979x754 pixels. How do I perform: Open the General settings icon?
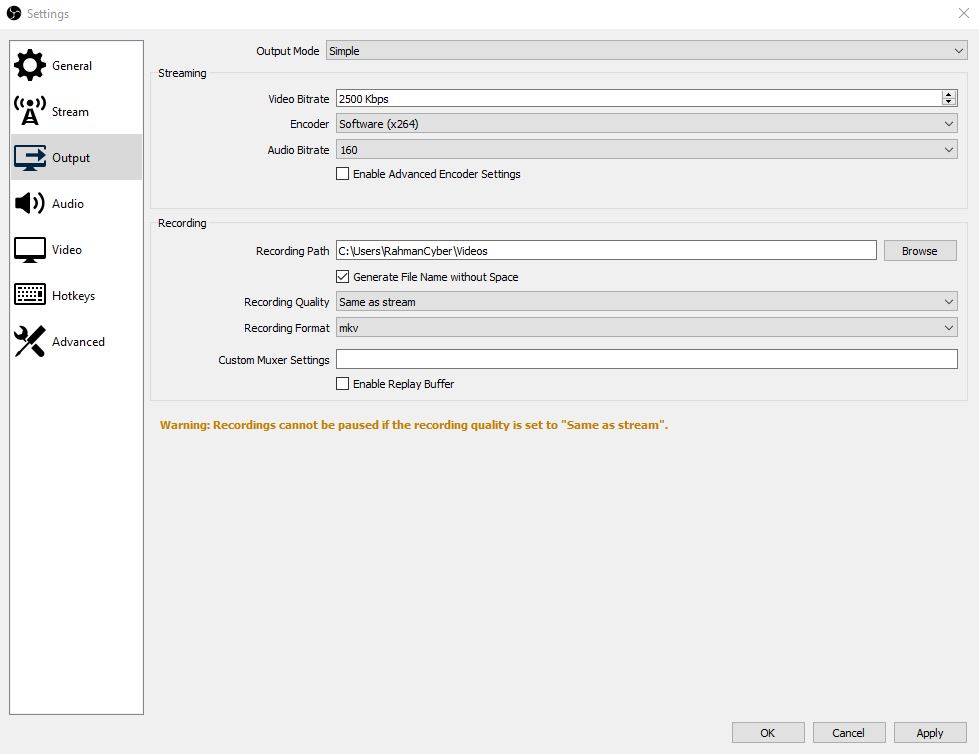(29, 65)
